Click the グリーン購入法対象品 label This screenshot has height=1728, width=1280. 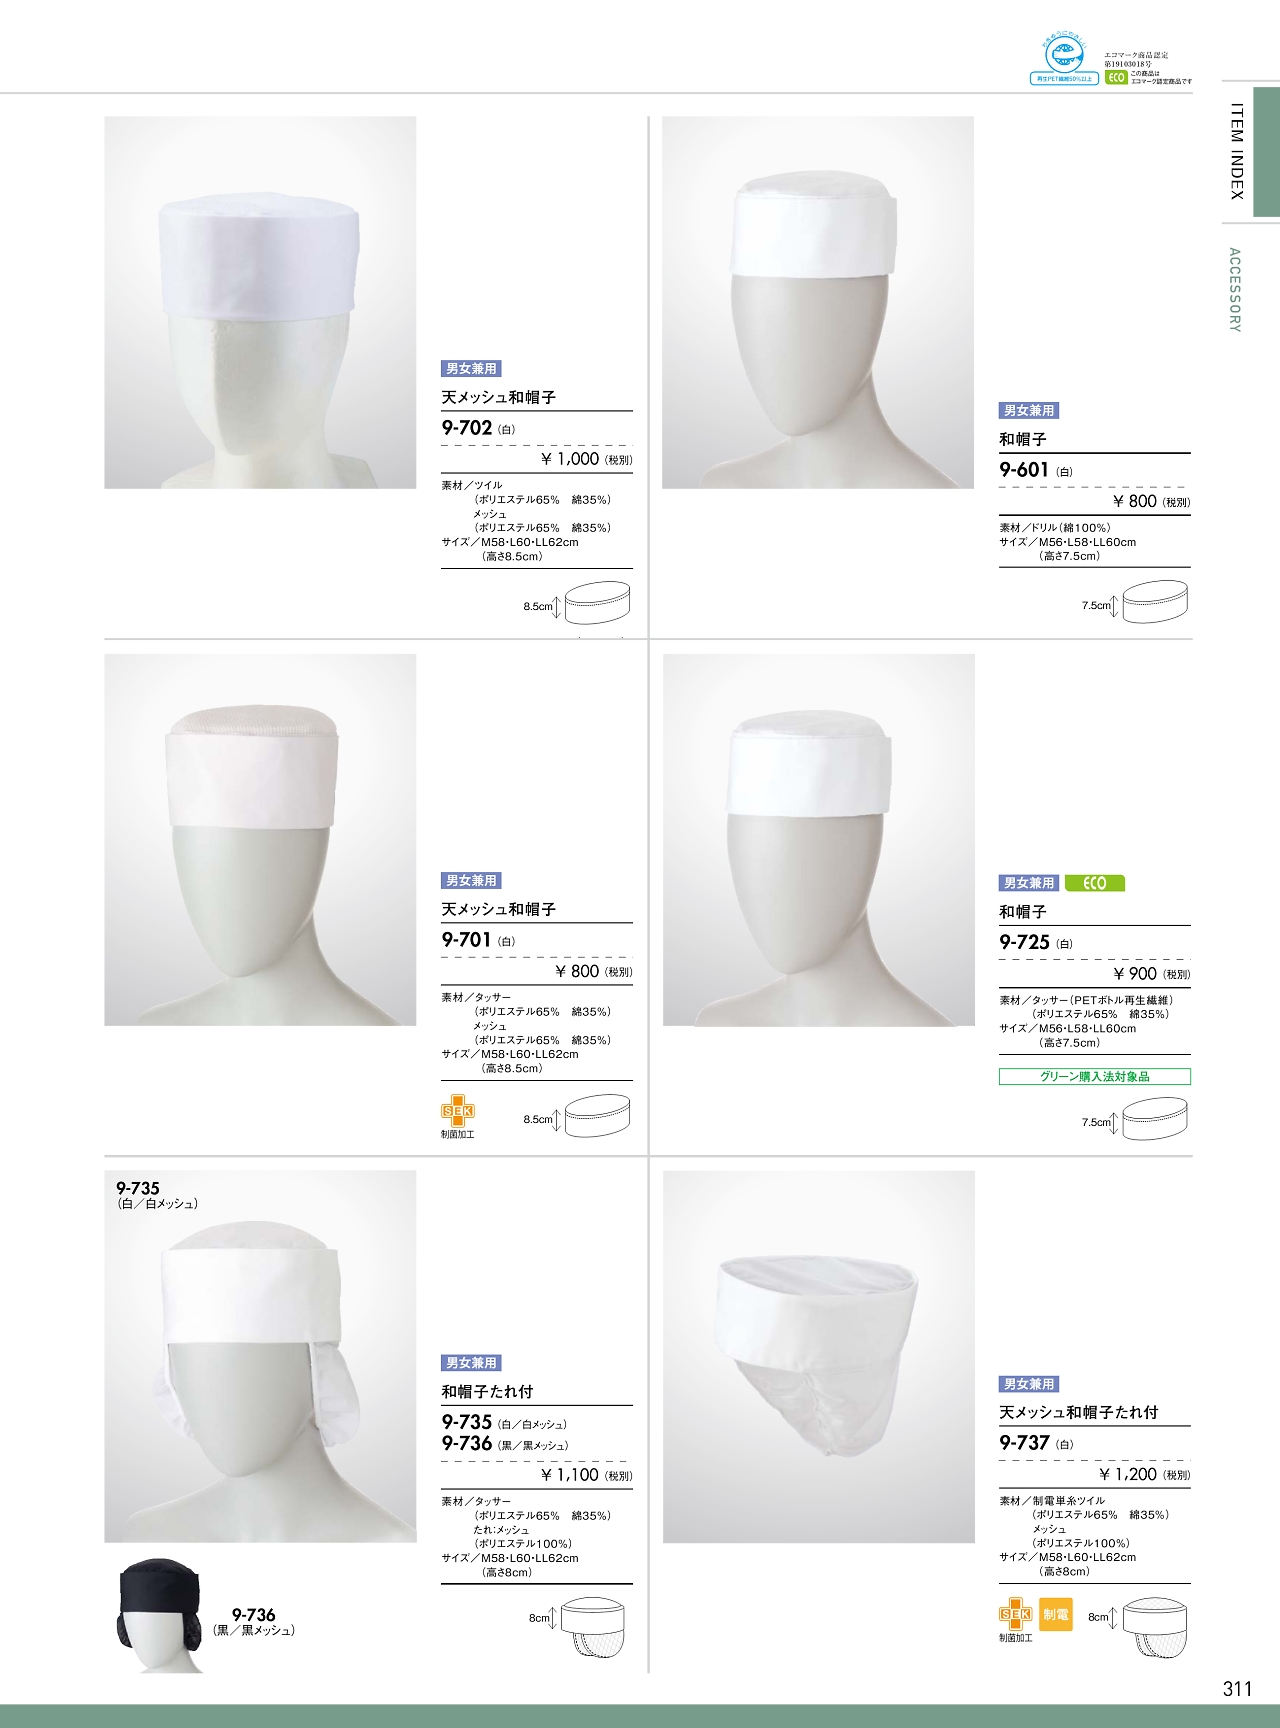point(1095,1077)
